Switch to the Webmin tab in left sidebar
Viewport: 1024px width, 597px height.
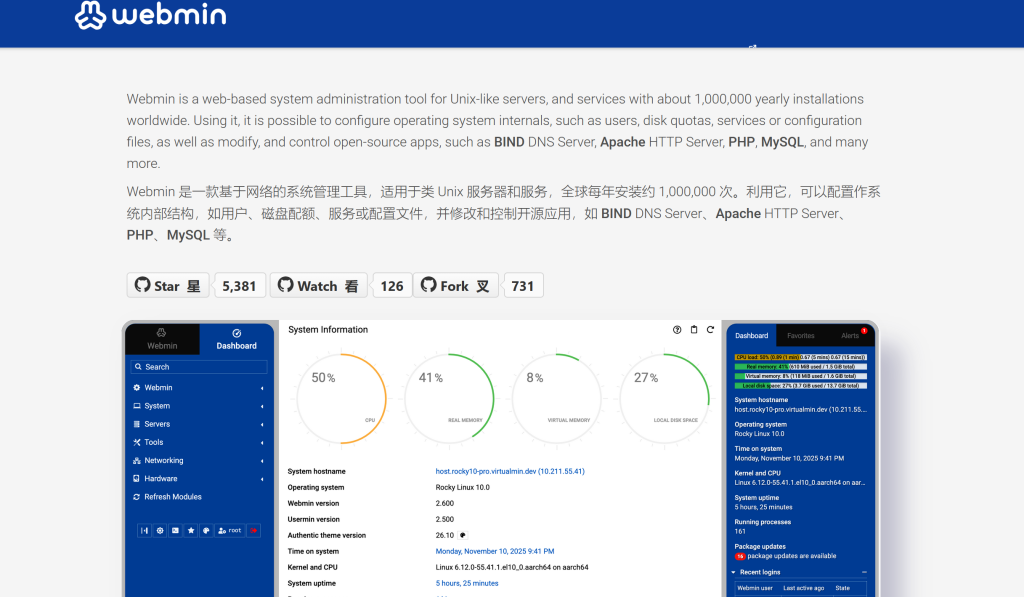pyautogui.click(x=162, y=339)
